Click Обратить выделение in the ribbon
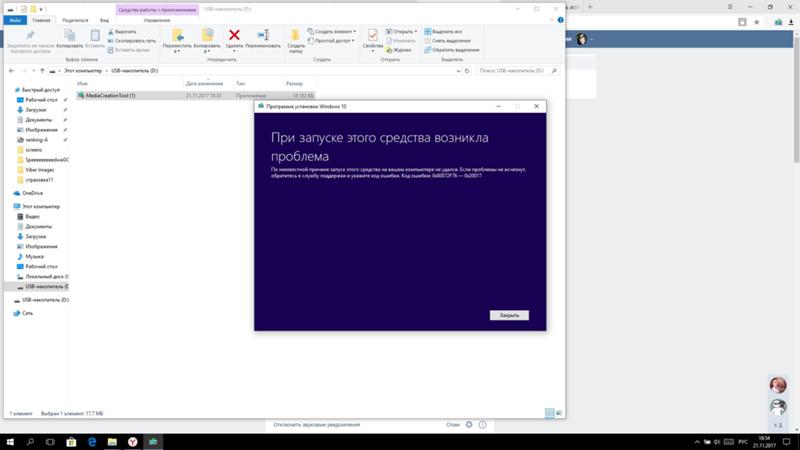800x450 pixels. (x=452, y=50)
